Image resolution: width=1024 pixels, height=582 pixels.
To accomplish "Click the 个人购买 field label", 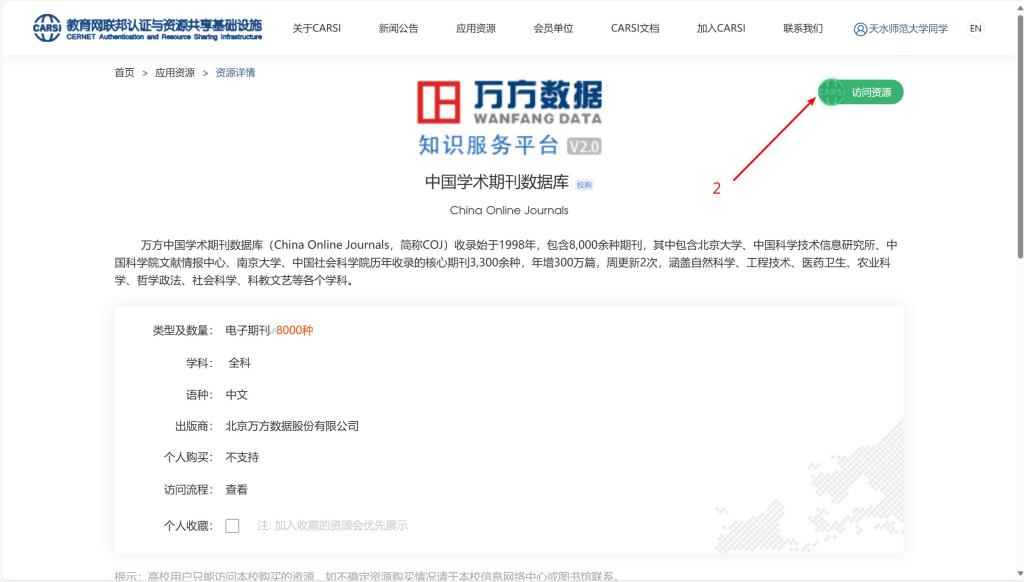I will pyautogui.click(x=188, y=457).
